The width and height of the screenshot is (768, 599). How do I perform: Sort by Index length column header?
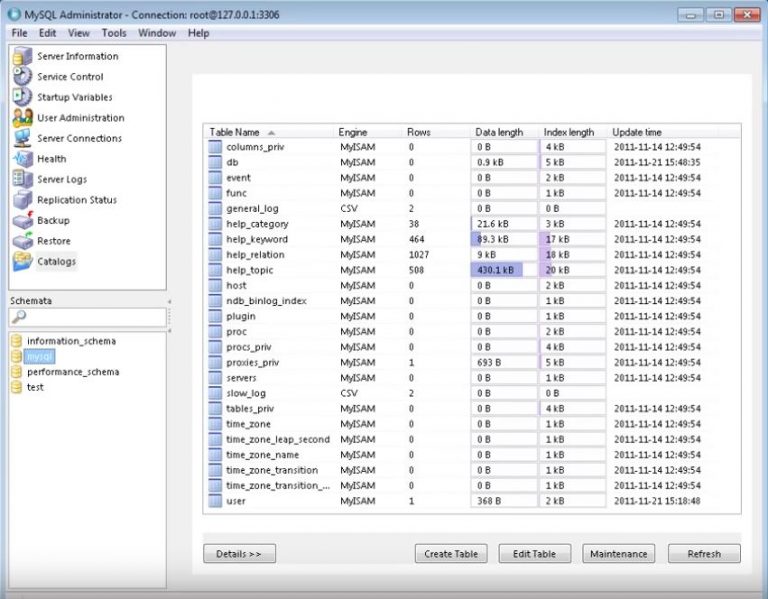point(575,132)
